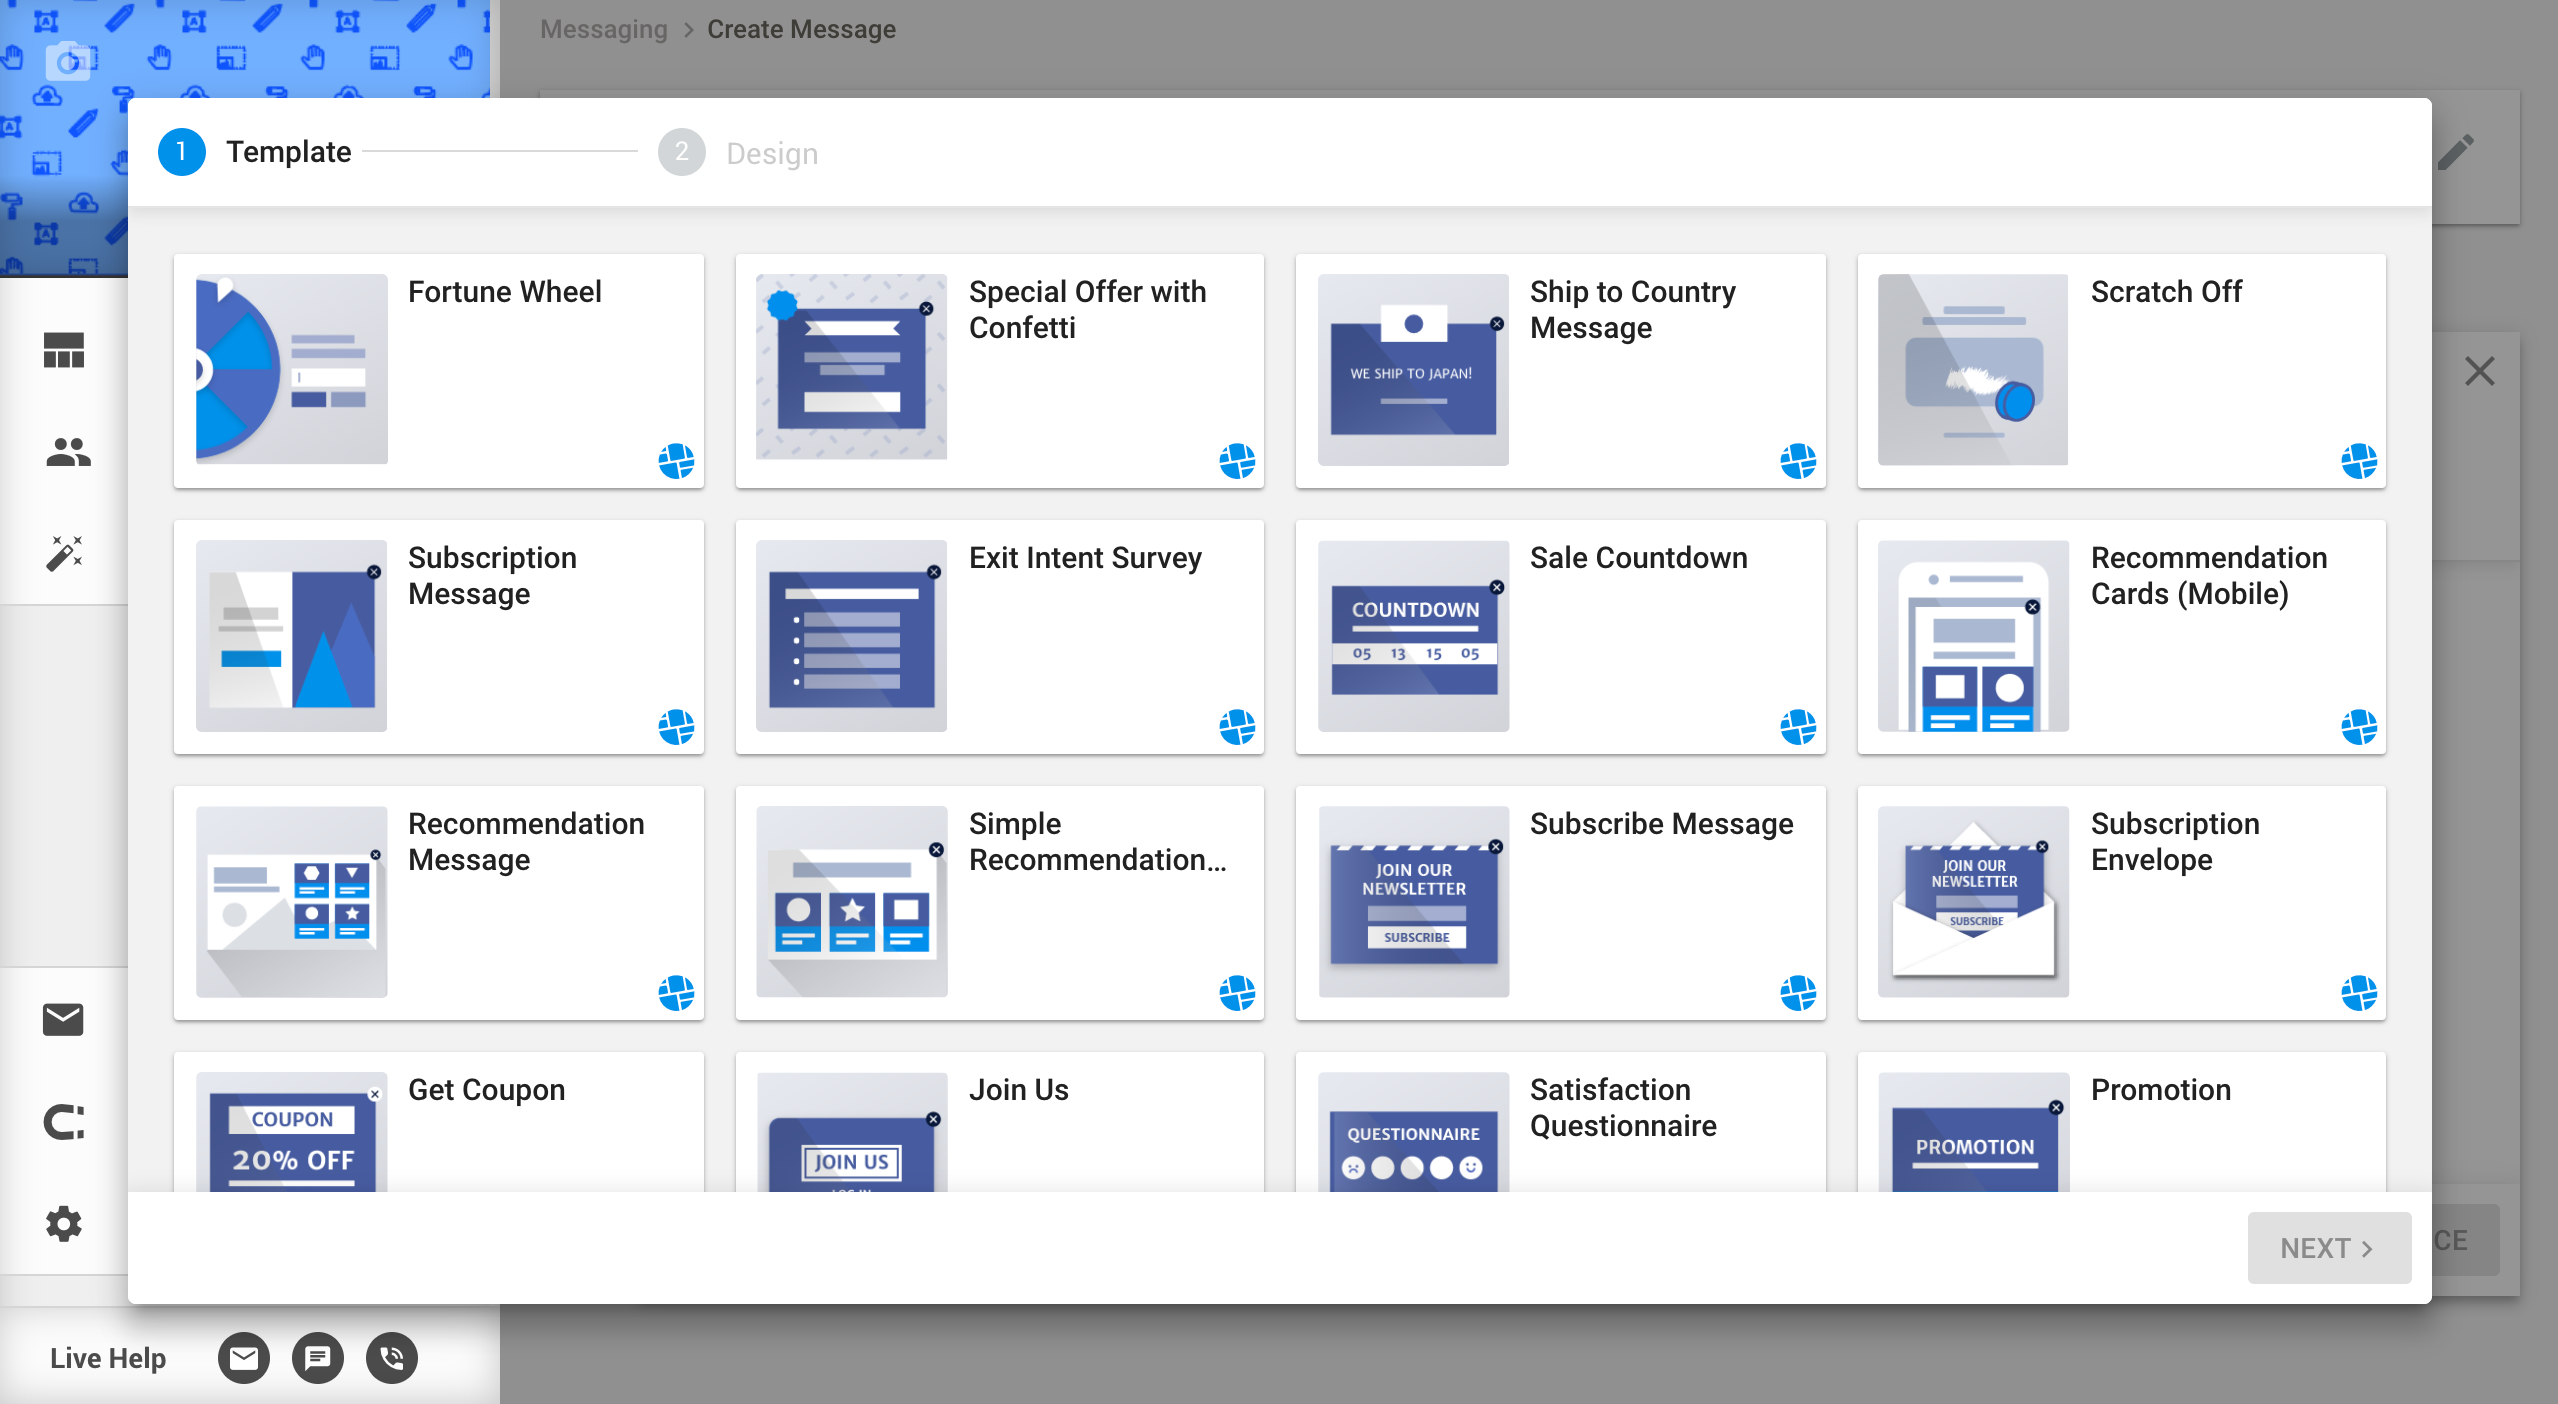
Task: Choose the Subscription Envelope template
Action: [x=2122, y=903]
